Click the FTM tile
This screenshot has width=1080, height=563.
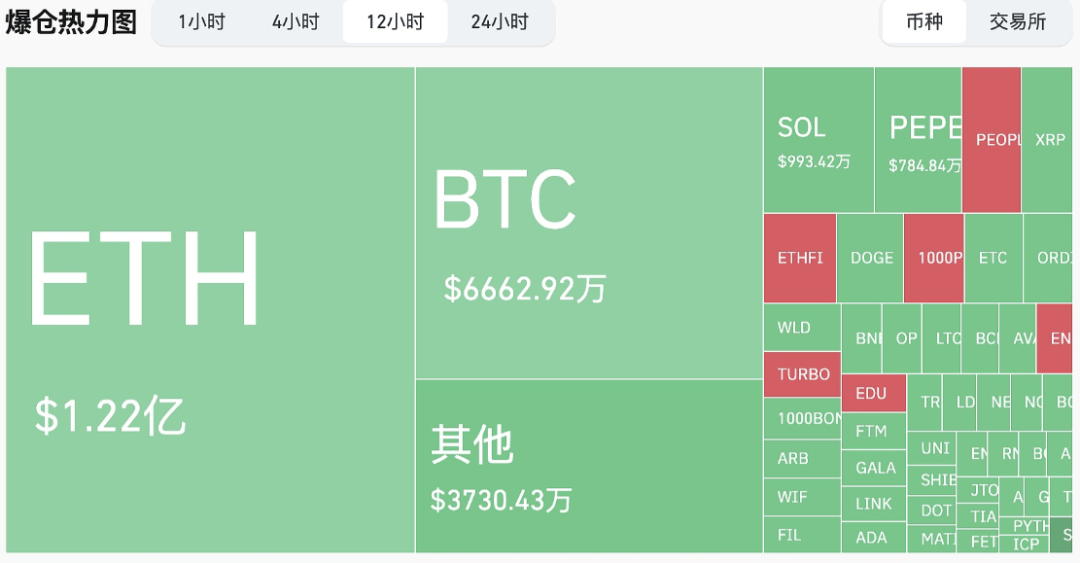tap(873, 431)
